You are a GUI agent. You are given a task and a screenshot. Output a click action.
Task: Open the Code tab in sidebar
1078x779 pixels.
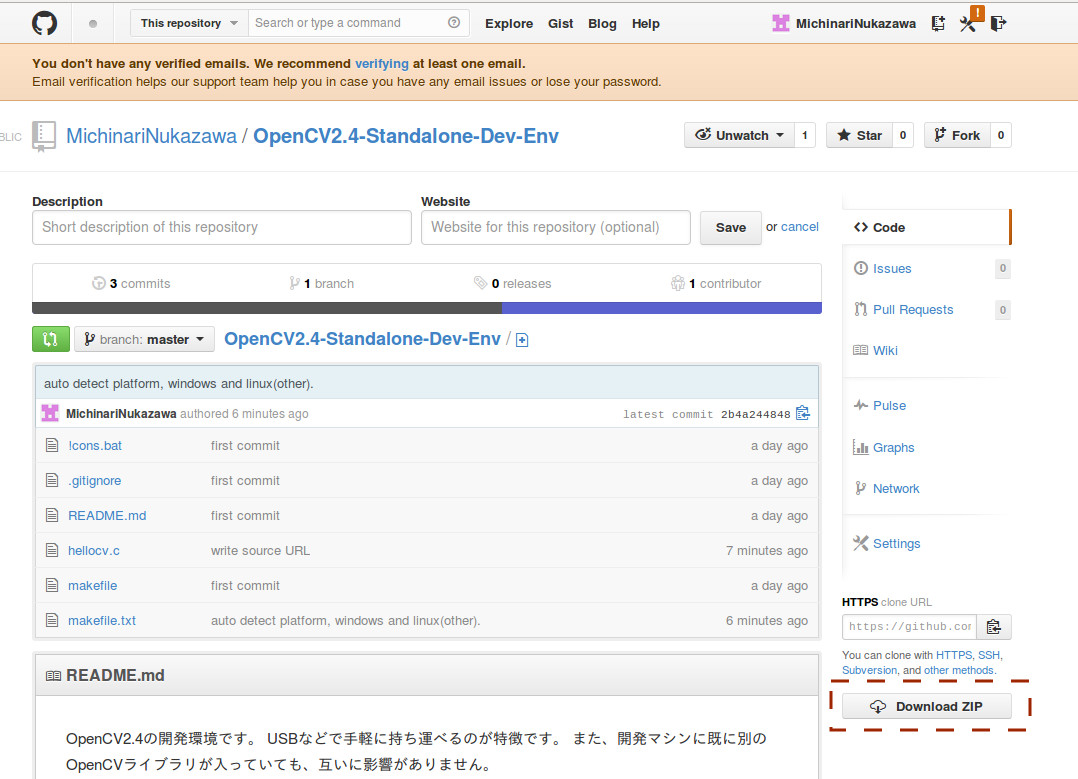[x=926, y=228]
